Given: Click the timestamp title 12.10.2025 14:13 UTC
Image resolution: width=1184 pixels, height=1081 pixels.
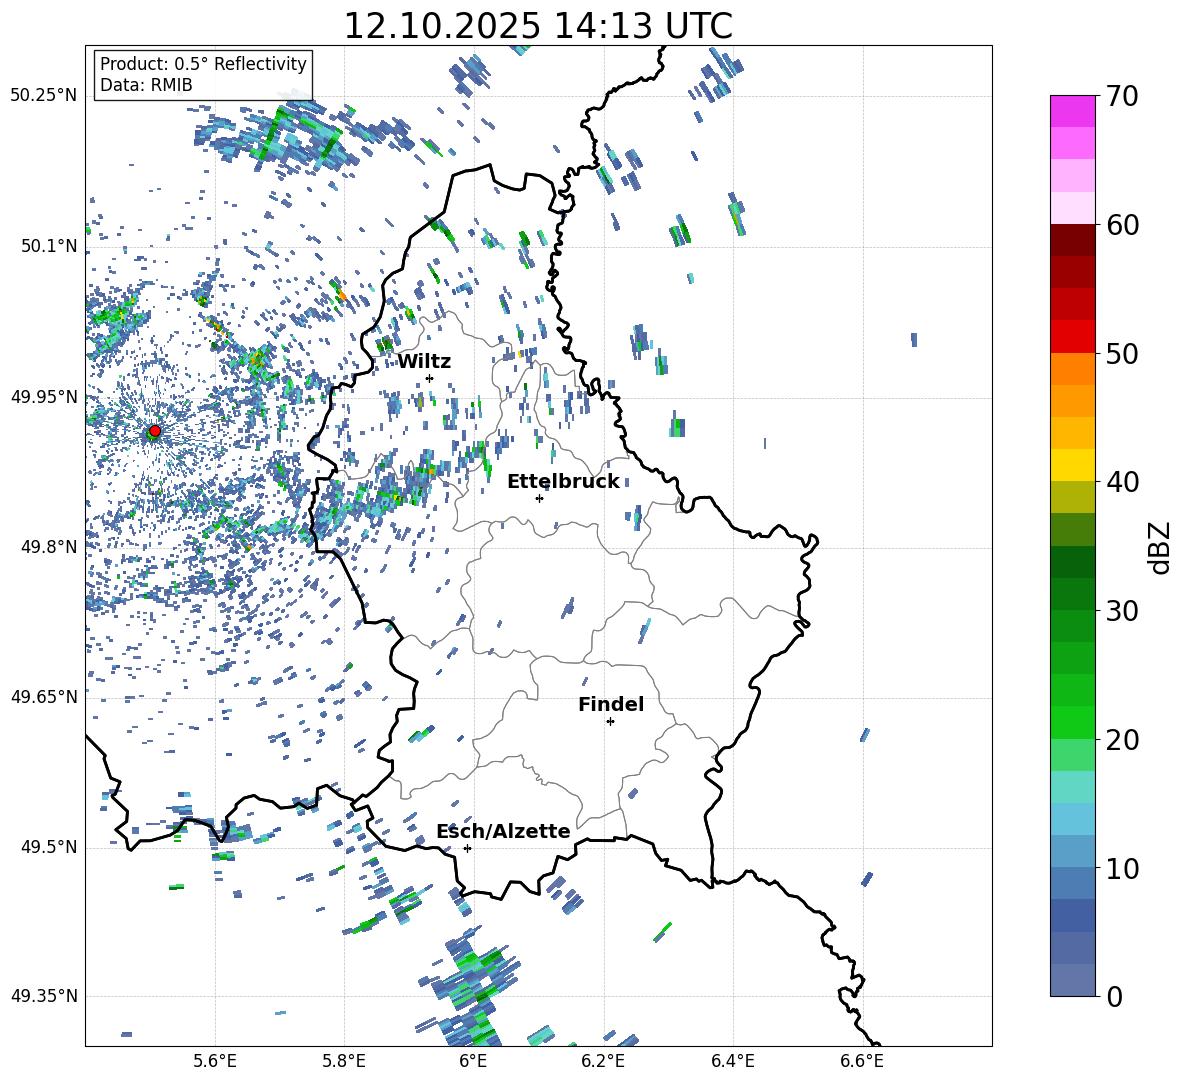Looking at the screenshot, I should click(x=538, y=26).
